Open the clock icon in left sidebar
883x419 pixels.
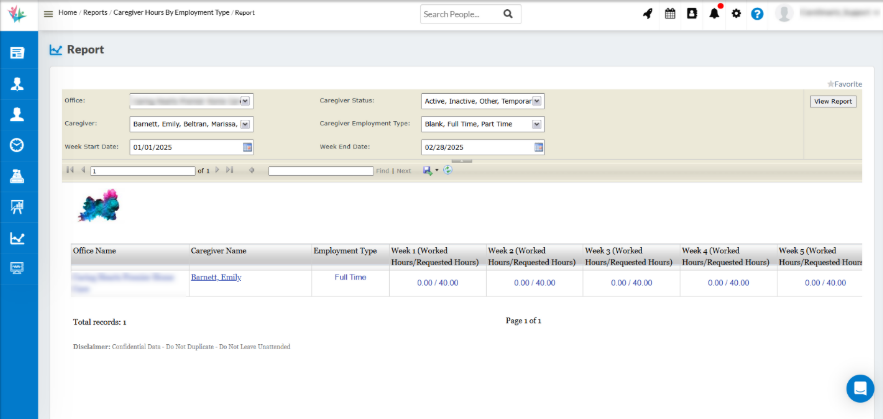pyautogui.click(x=17, y=145)
